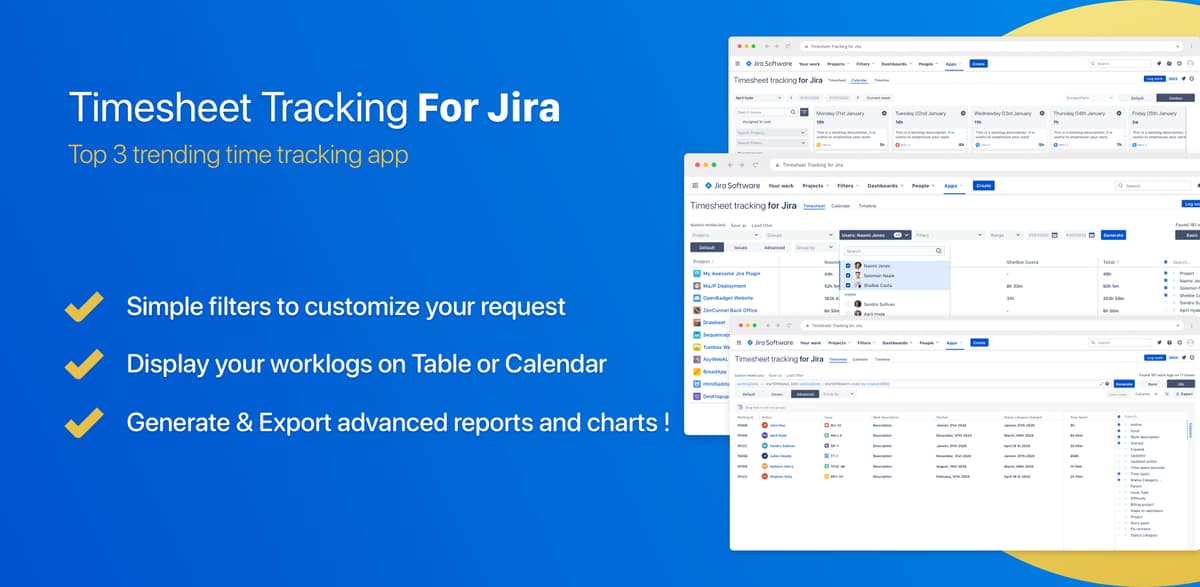Click the app switcher grid icon in bottom window
1200x587 pixels.
(738, 342)
